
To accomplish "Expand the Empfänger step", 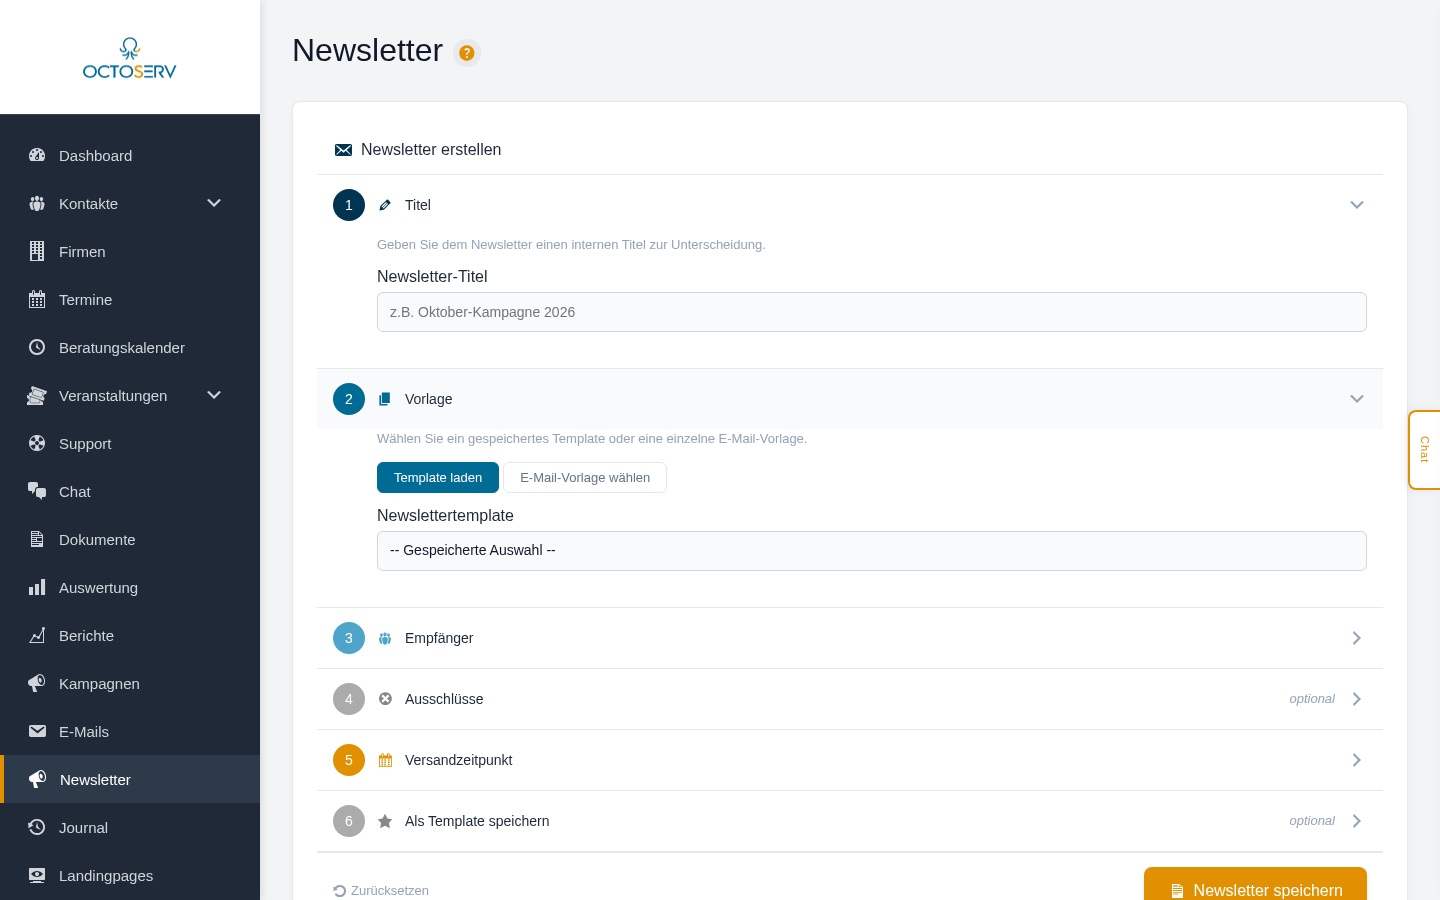I will coord(850,638).
